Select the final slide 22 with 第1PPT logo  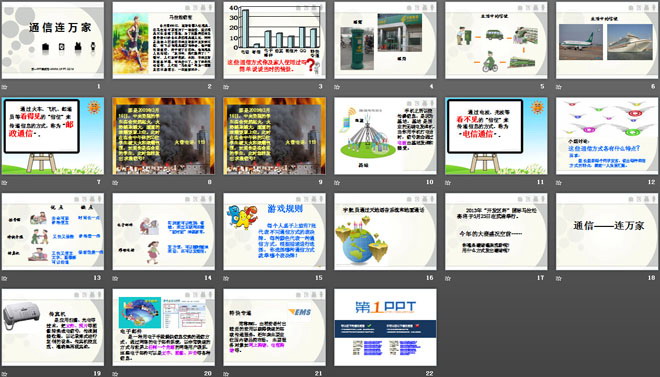(385, 327)
